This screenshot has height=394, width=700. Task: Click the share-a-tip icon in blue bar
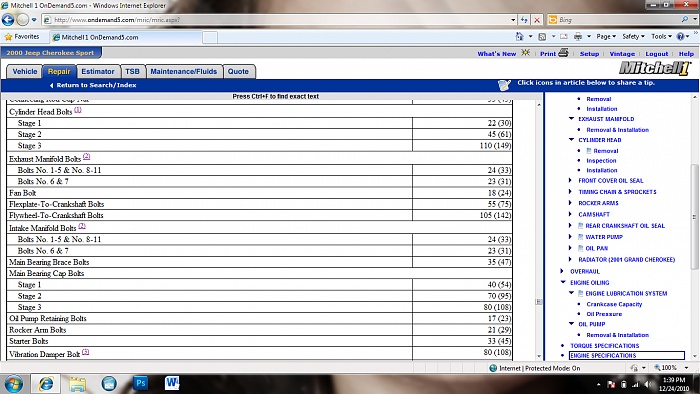[504, 85]
